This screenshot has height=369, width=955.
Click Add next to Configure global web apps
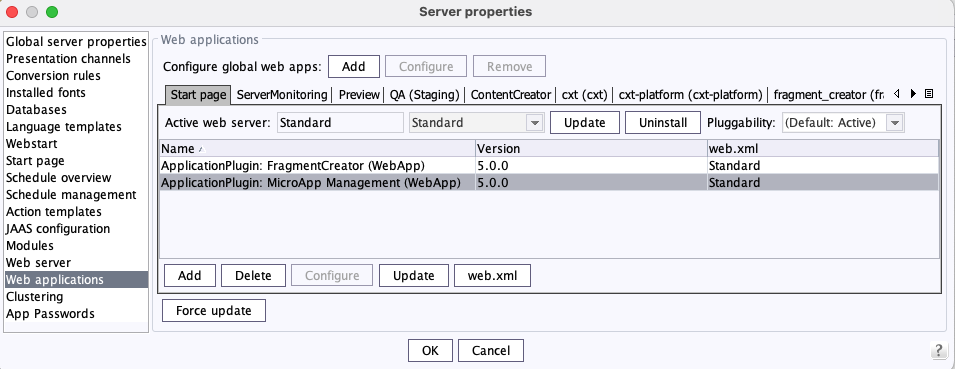[x=354, y=66]
